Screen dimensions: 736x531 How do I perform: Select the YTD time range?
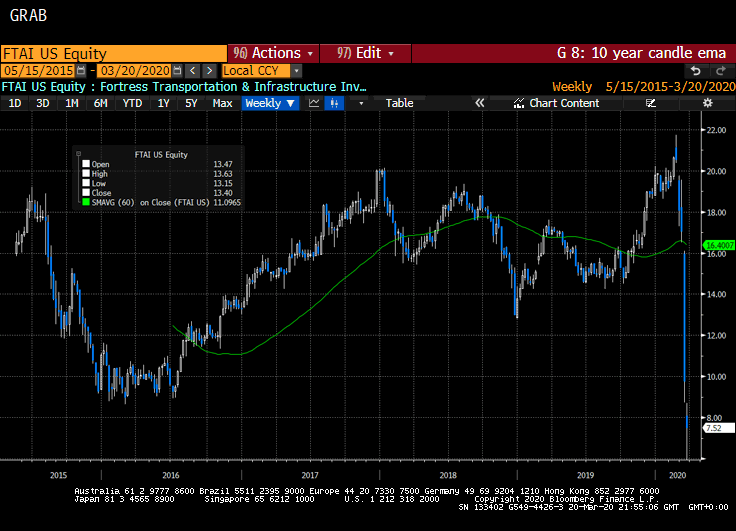(131, 103)
